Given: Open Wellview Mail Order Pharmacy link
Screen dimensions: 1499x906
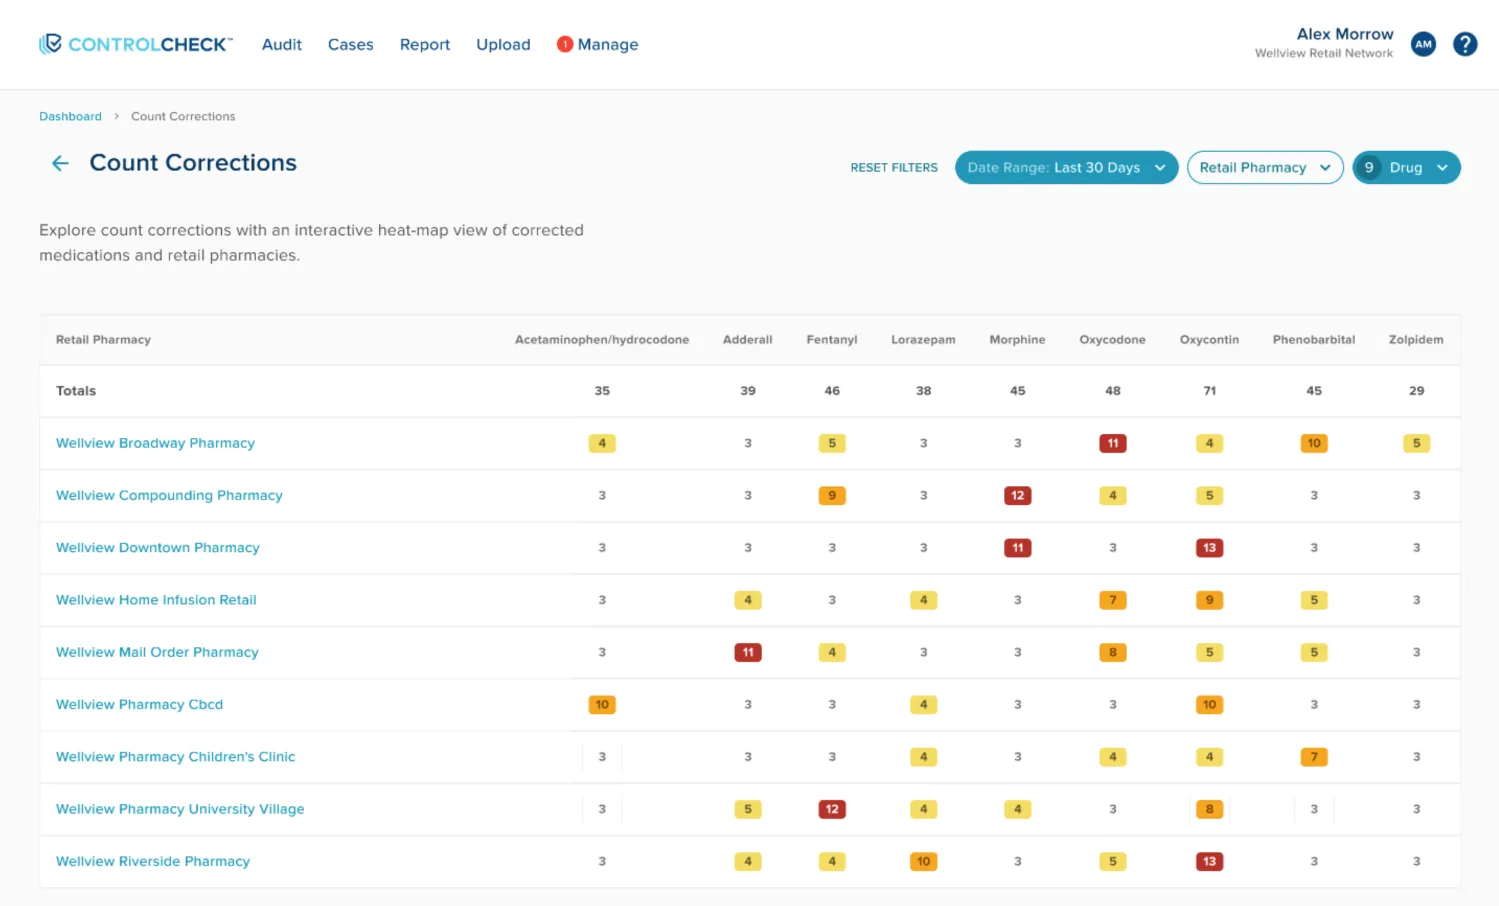Looking at the screenshot, I should (157, 652).
